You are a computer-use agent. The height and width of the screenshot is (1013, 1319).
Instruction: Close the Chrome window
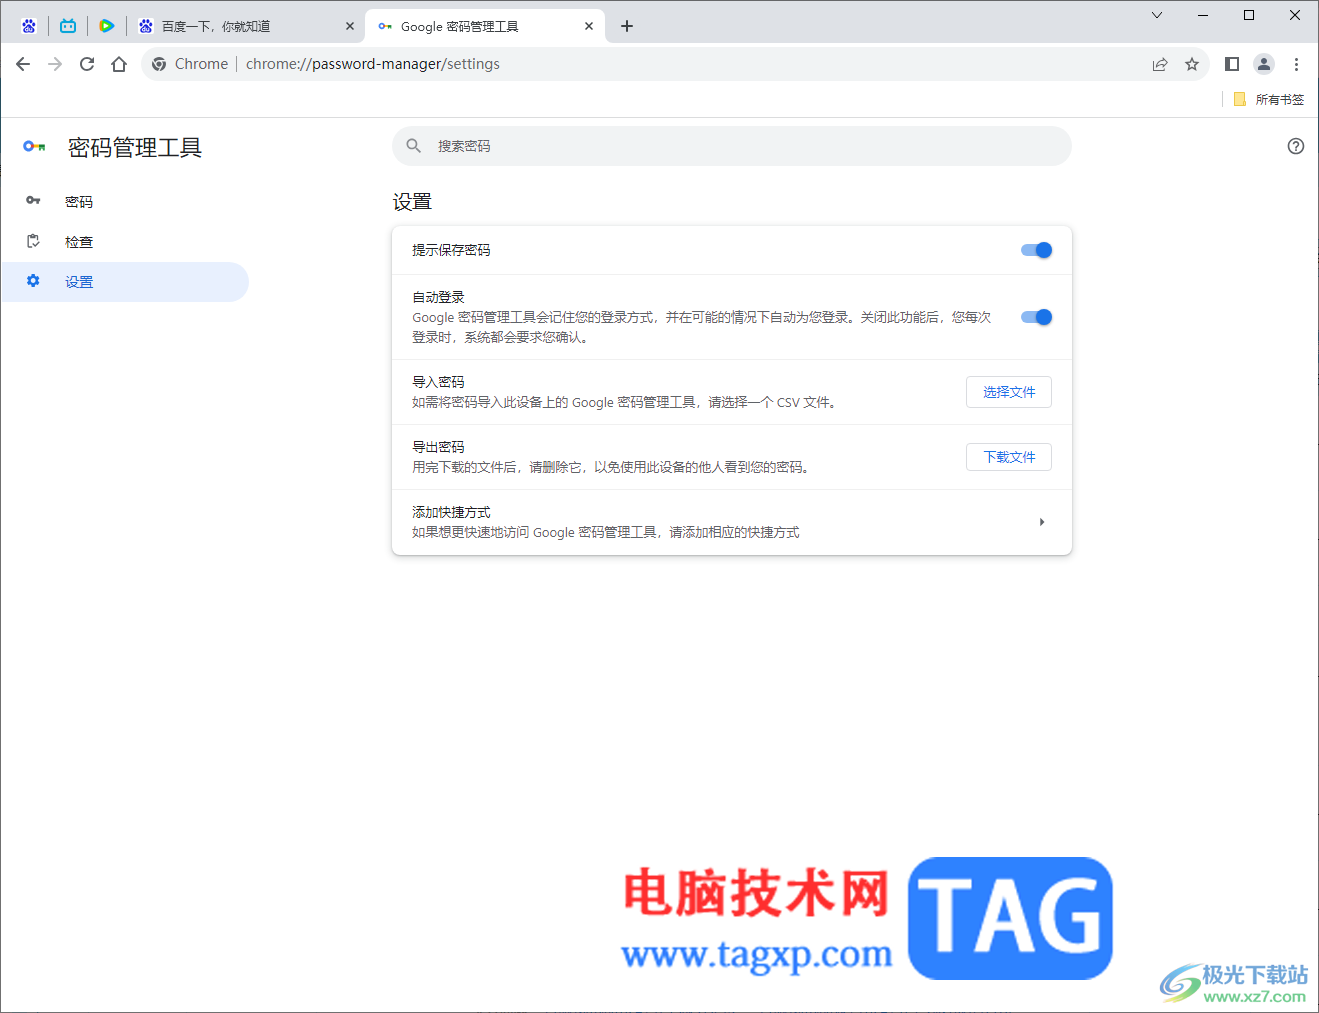click(1295, 15)
